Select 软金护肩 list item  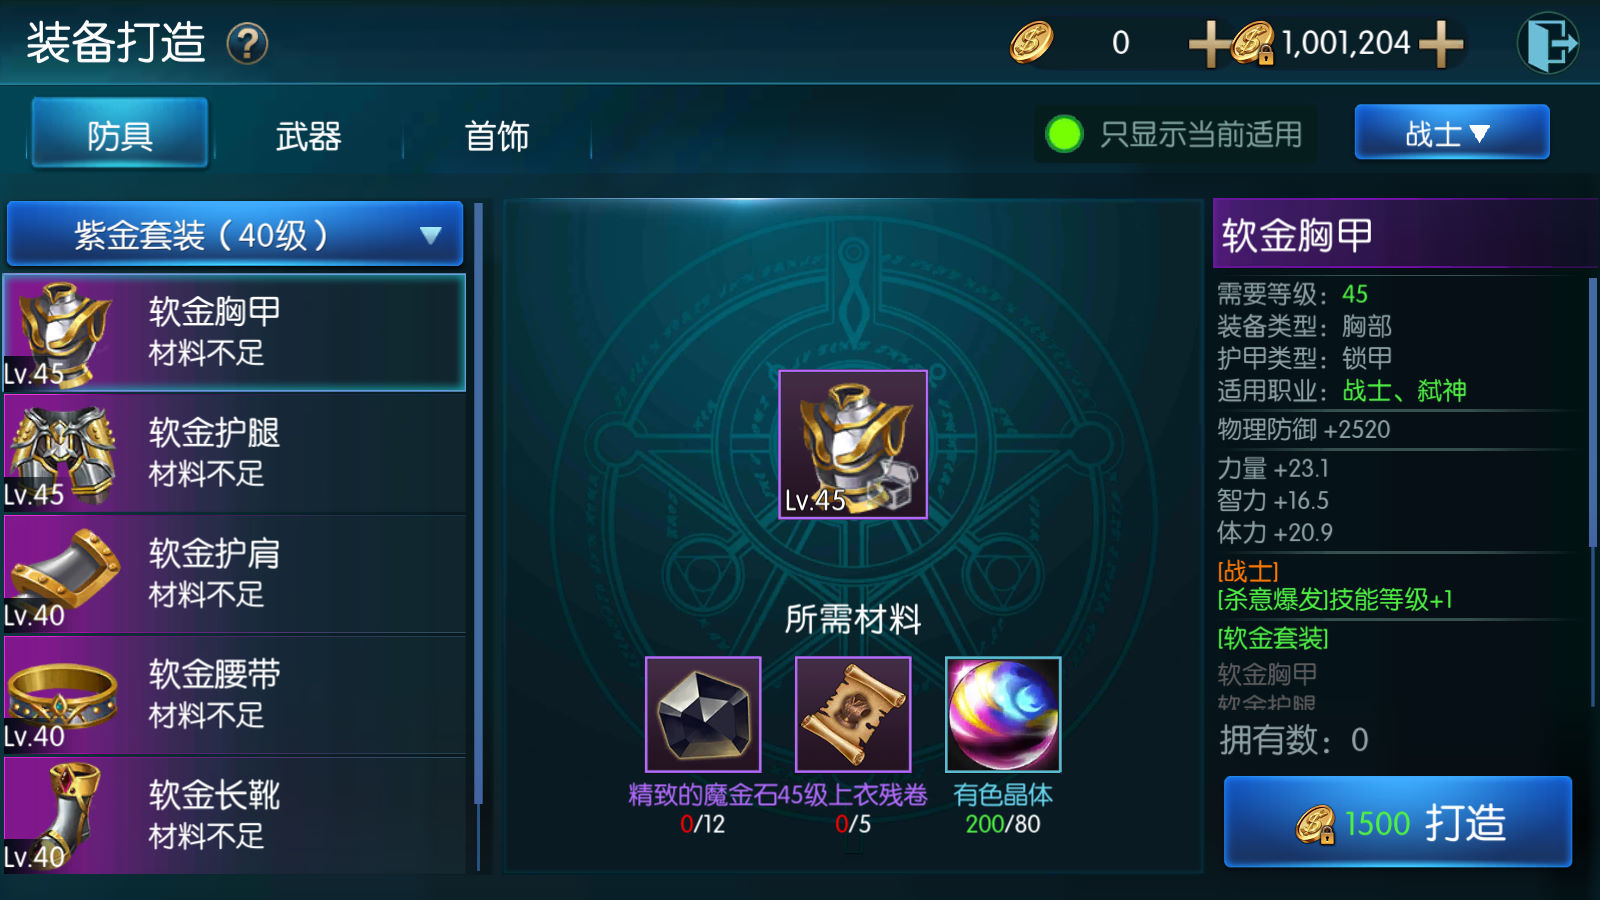tap(235, 575)
